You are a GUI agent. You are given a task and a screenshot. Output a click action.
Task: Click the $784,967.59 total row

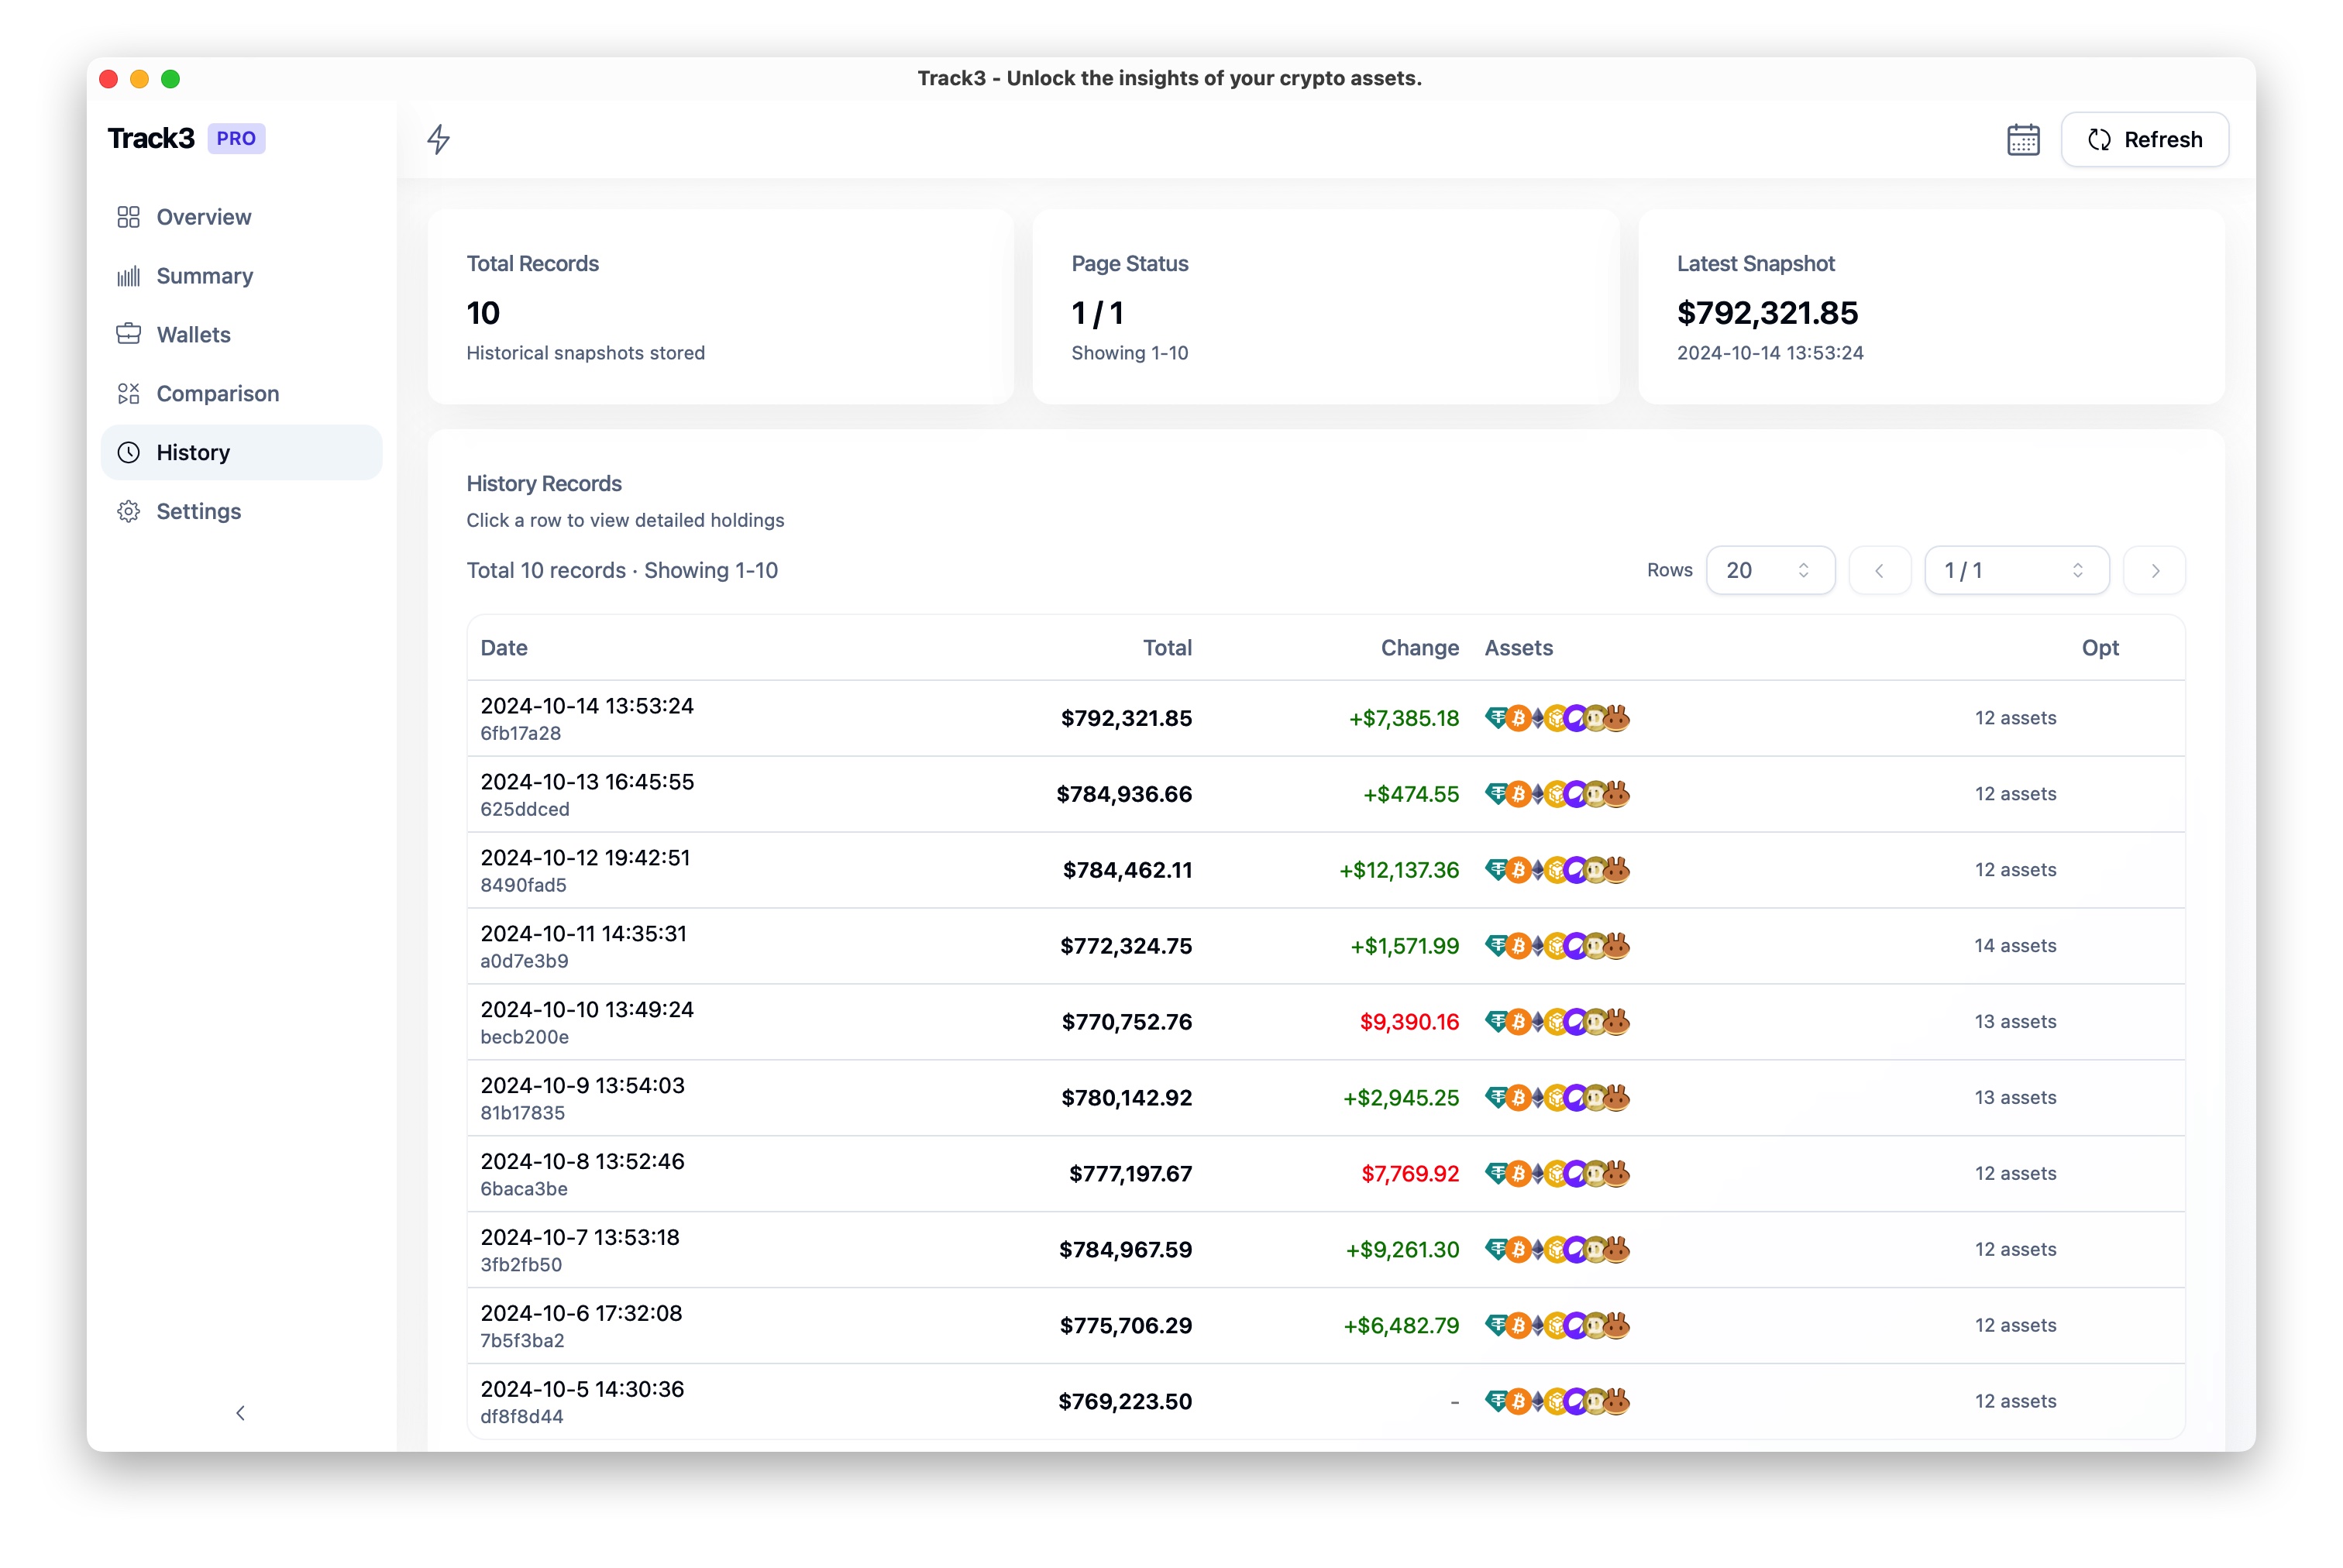pos(1125,1249)
